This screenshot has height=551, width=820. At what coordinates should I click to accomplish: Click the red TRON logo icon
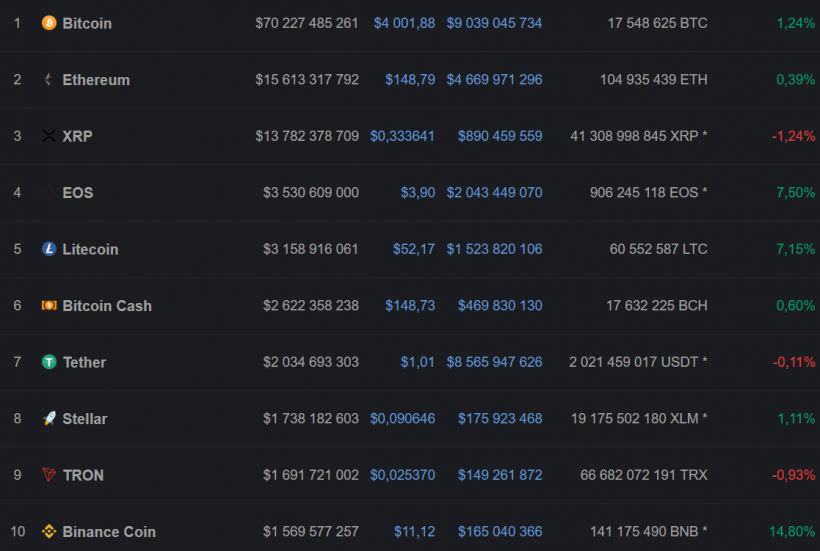(x=49, y=475)
